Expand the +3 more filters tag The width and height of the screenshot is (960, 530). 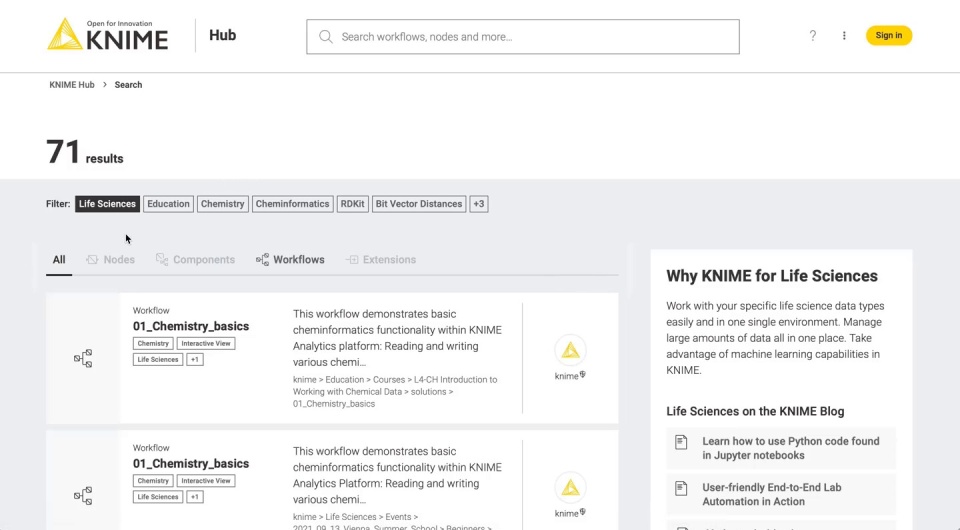479,204
